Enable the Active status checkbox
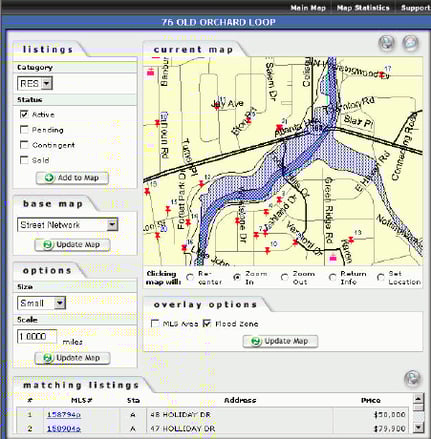This screenshot has width=431, height=439. point(24,114)
